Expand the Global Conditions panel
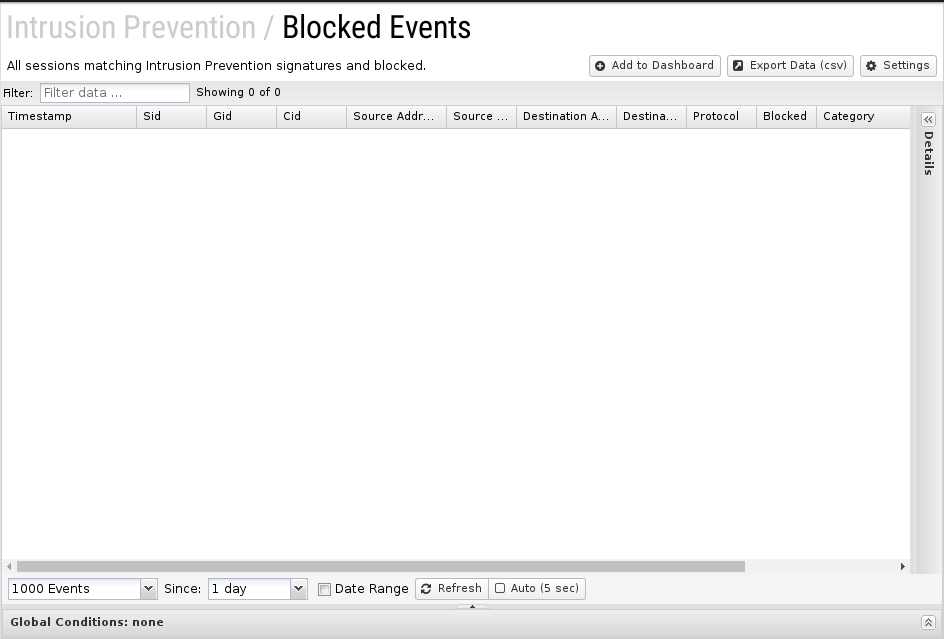The width and height of the screenshot is (944, 639). (928, 622)
